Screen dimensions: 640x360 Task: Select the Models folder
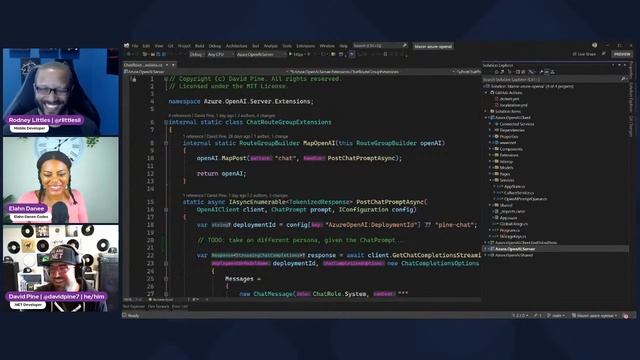[507, 167]
